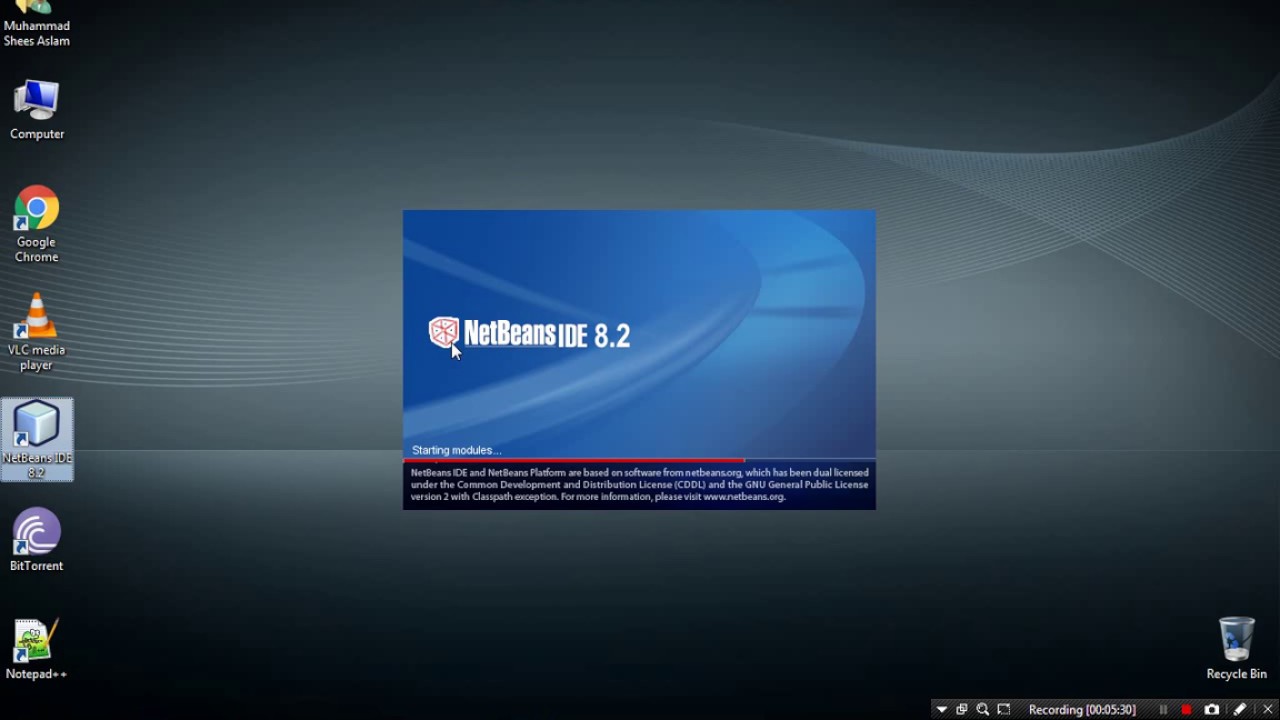Select the Notepad++ desktop shortcut
This screenshot has width=1280, height=720.
click(36, 650)
